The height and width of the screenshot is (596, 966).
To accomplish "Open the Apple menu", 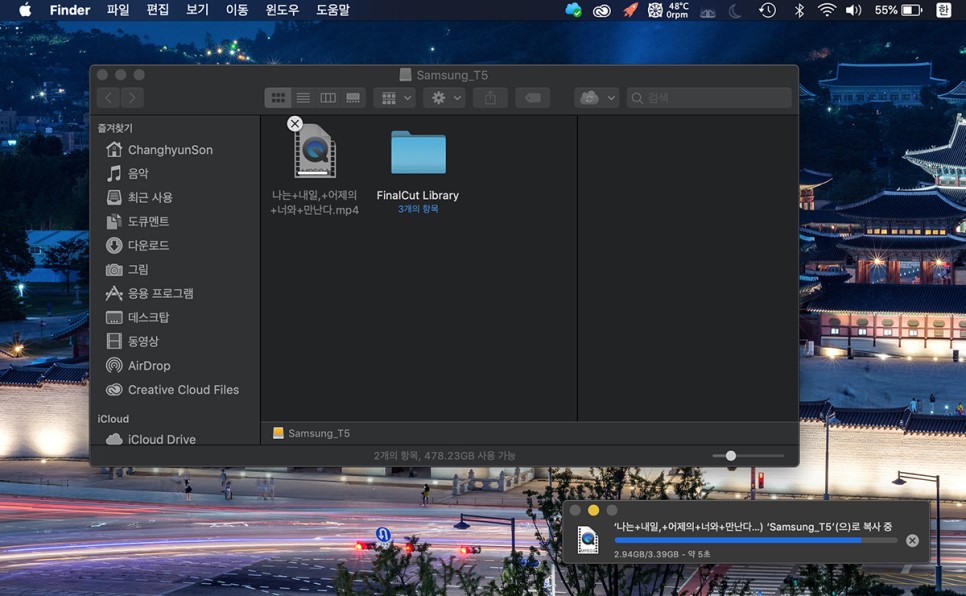I will tap(25, 10).
